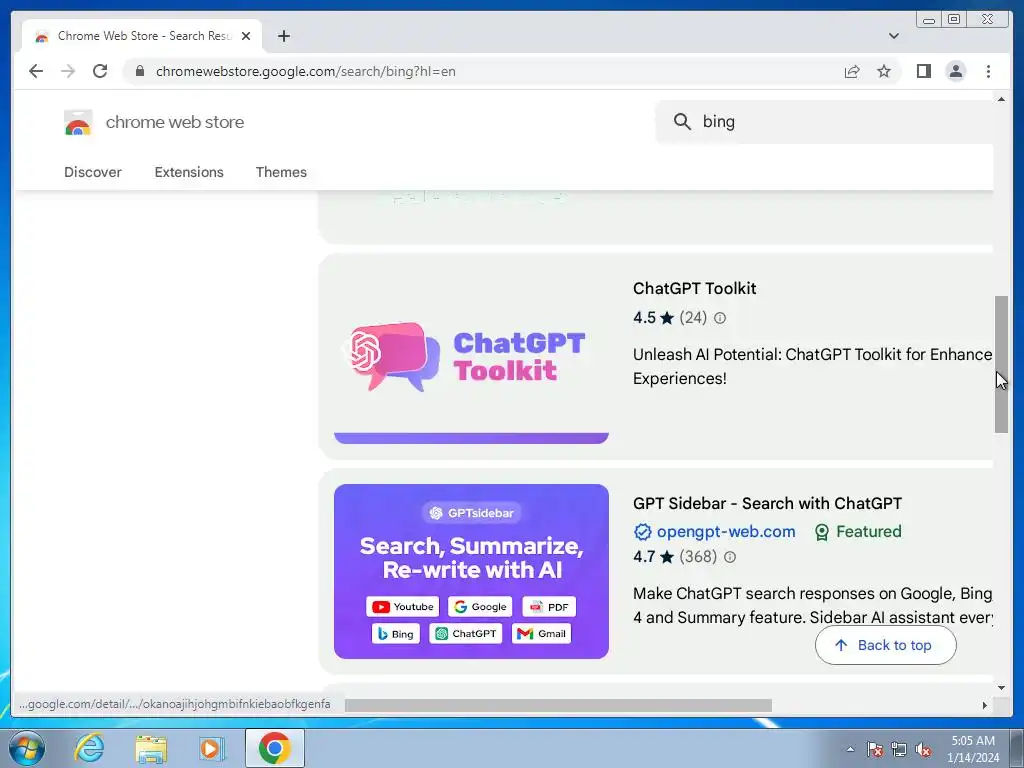Click the search magnifier icon
This screenshot has width=1024, height=768.
click(682, 121)
